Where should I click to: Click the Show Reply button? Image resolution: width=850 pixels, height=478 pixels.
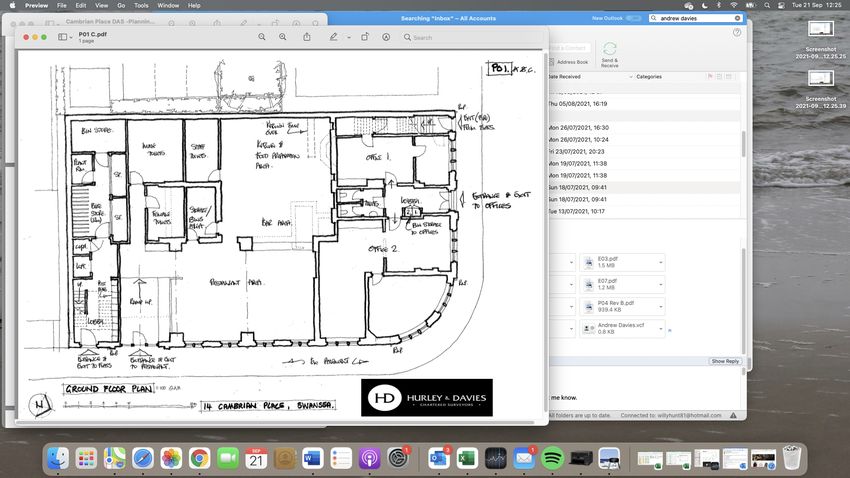pos(725,361)
